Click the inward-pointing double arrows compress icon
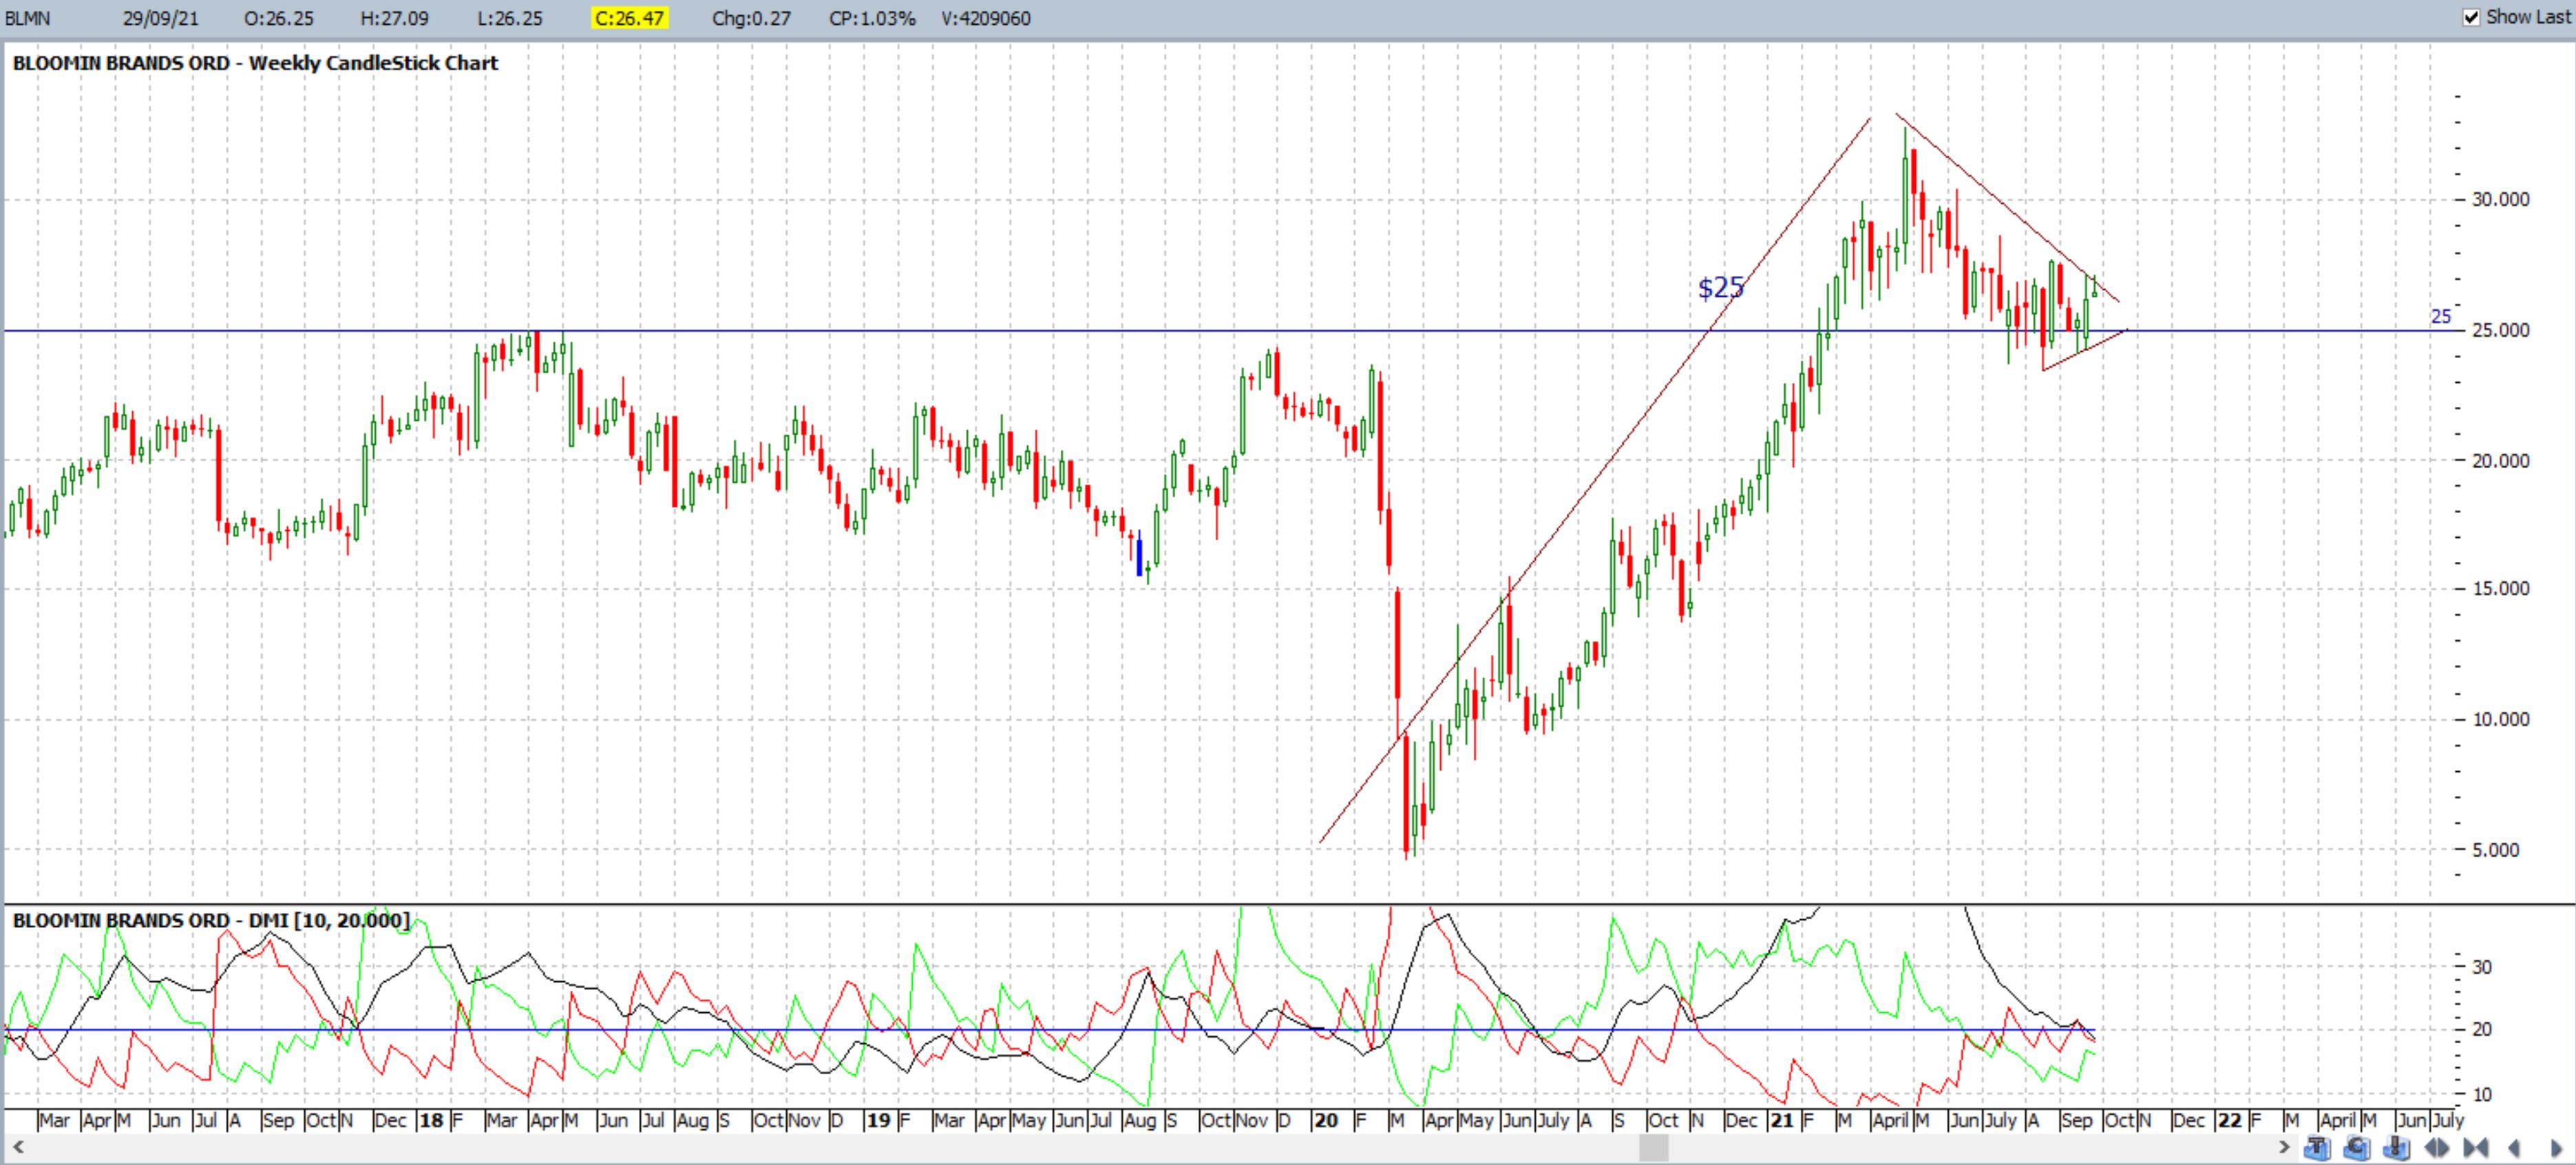The image size is (2576, 1165). (2476, 1148)
